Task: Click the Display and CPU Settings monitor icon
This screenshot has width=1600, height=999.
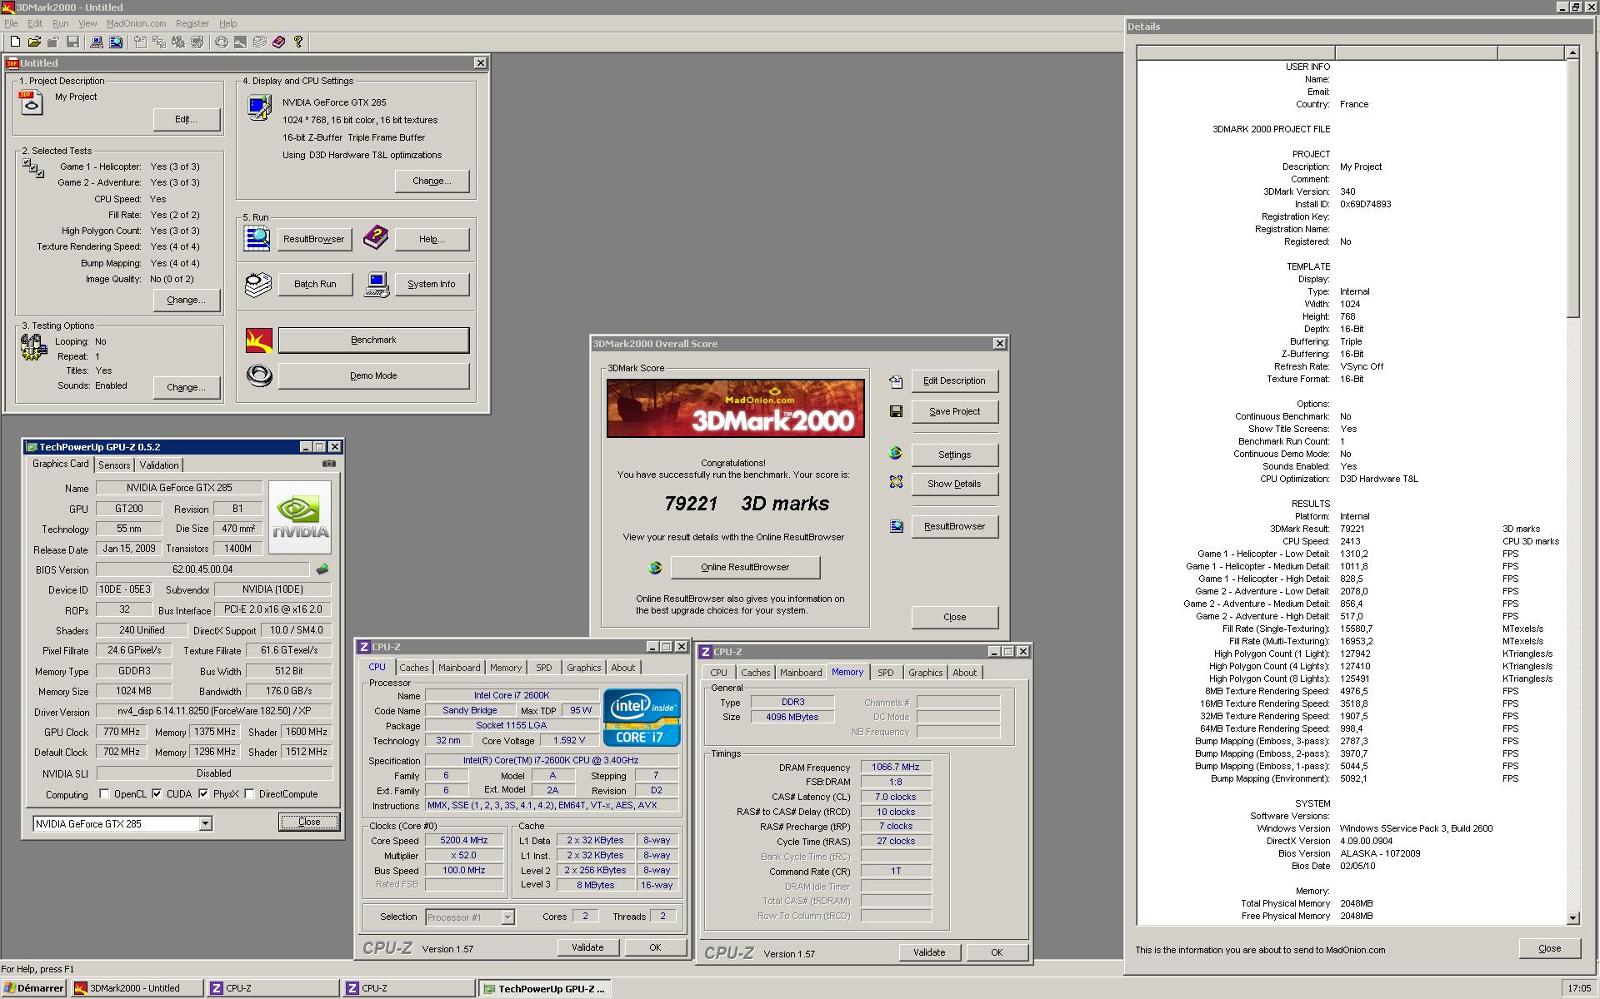Action: click(260, 107)
